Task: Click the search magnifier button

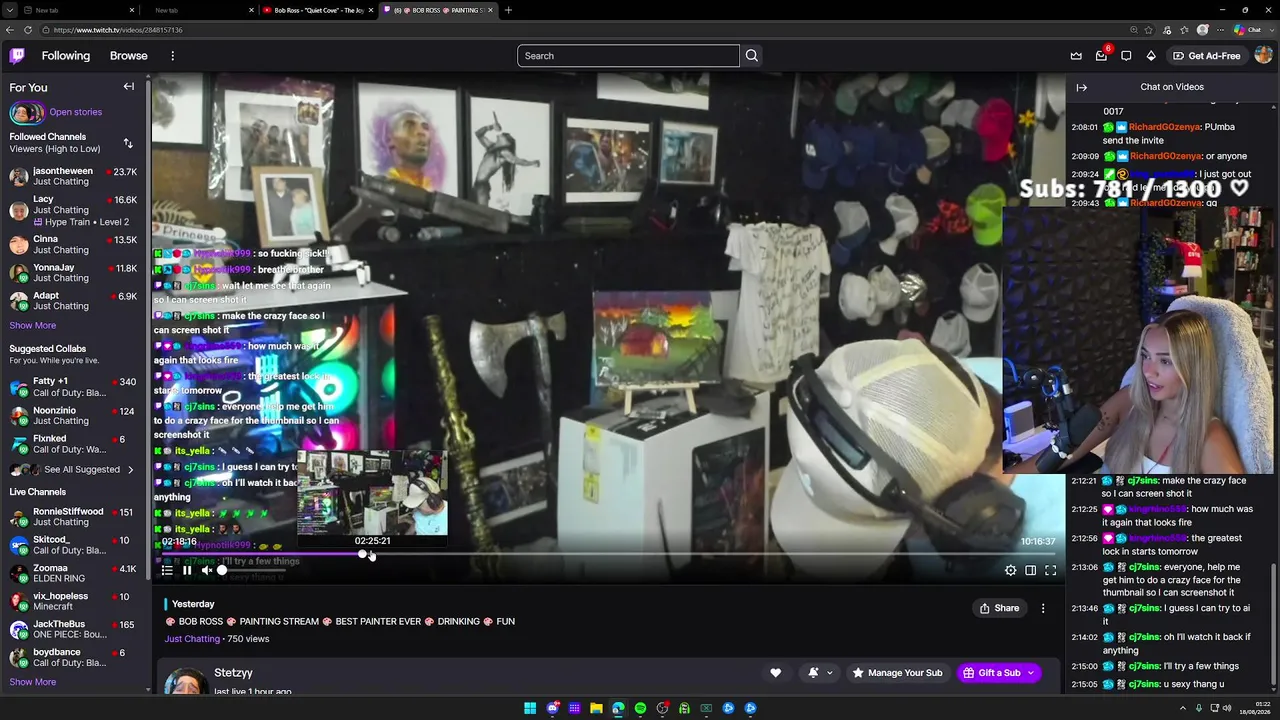Action: 752,56
